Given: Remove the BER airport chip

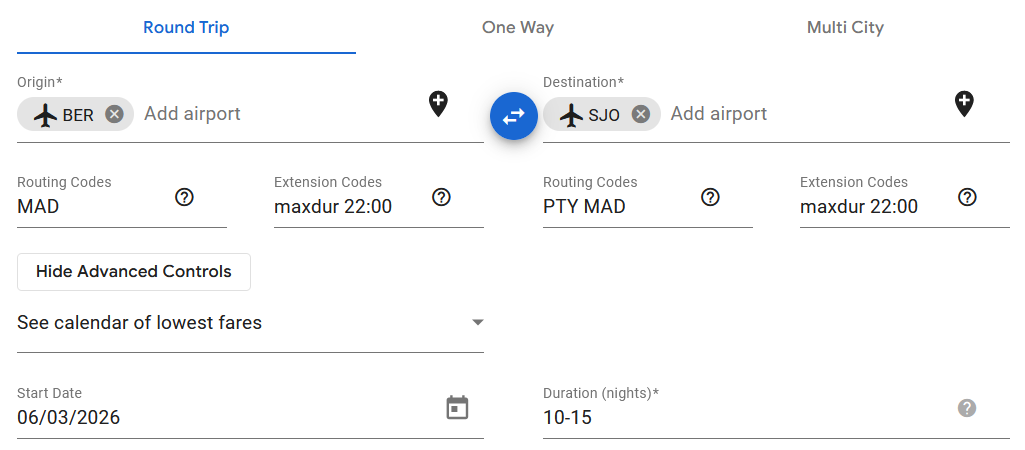Looking at the screenshot, I should [114, 114].
